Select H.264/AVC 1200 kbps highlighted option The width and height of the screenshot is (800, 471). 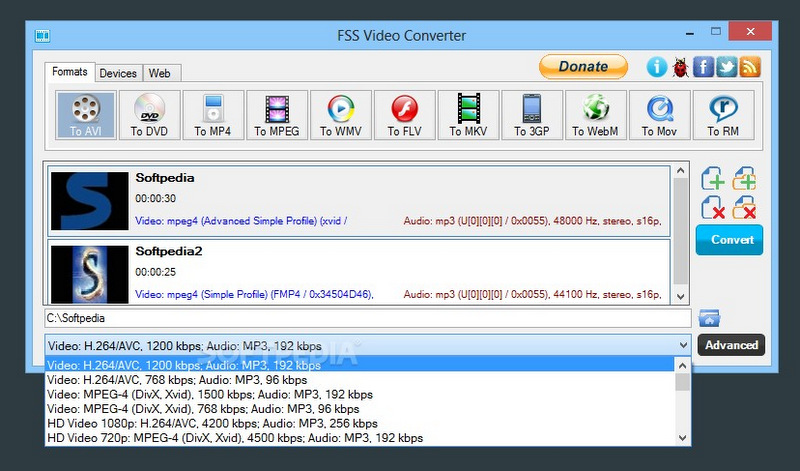[360, 365]
